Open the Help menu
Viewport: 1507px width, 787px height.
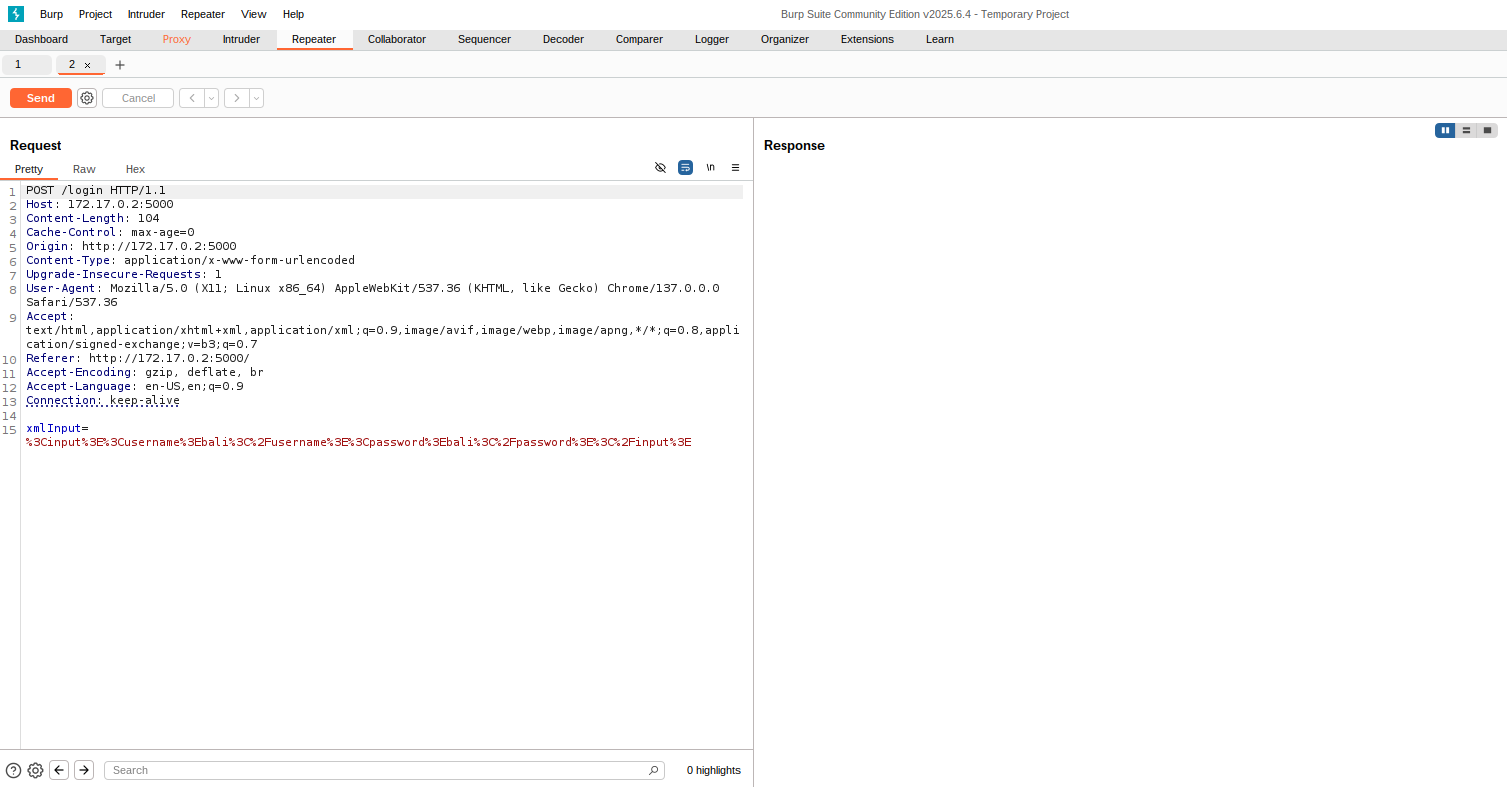coord(293,14)
